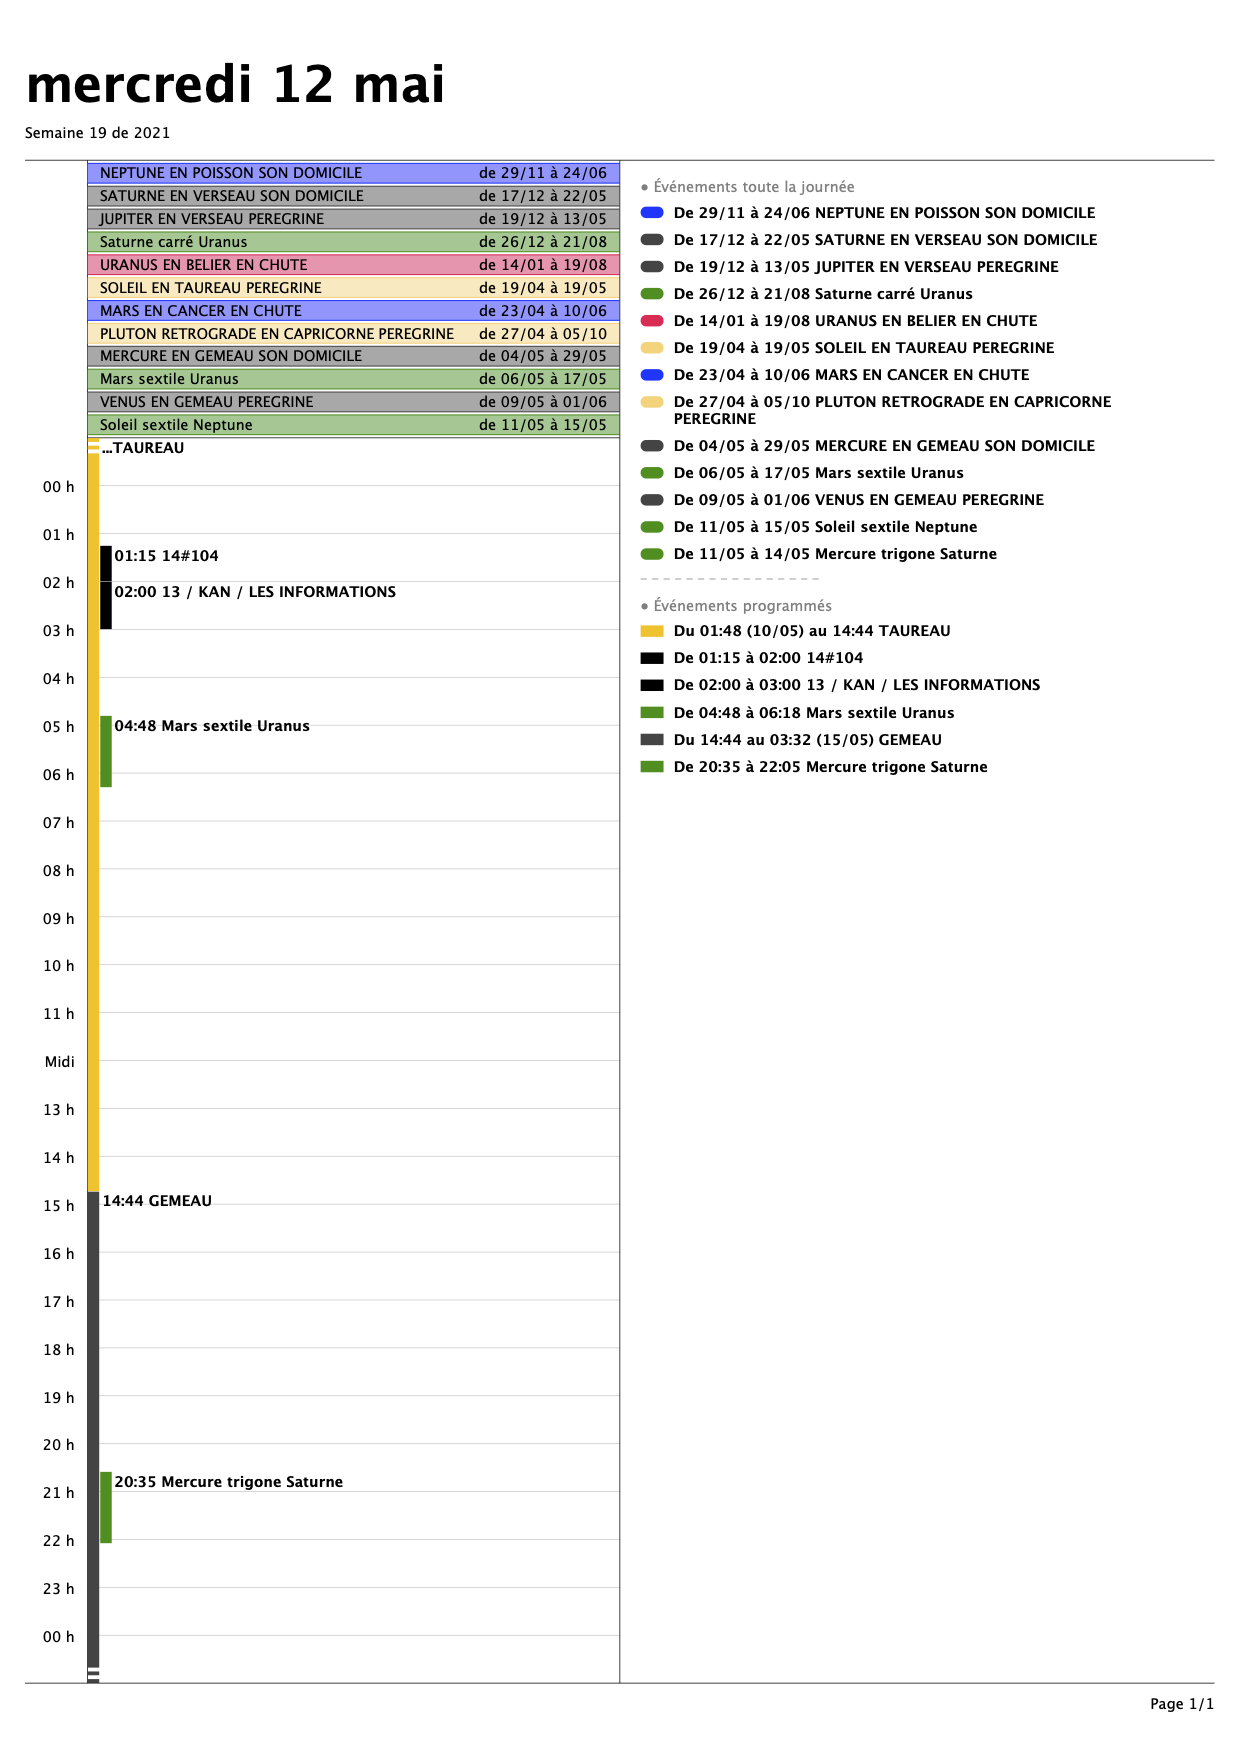The height and width of the screenshot is (1754, 1239).
Task: Click the blue swatch beside NEPTUNE EN POISSON legend
Action: 652,213
